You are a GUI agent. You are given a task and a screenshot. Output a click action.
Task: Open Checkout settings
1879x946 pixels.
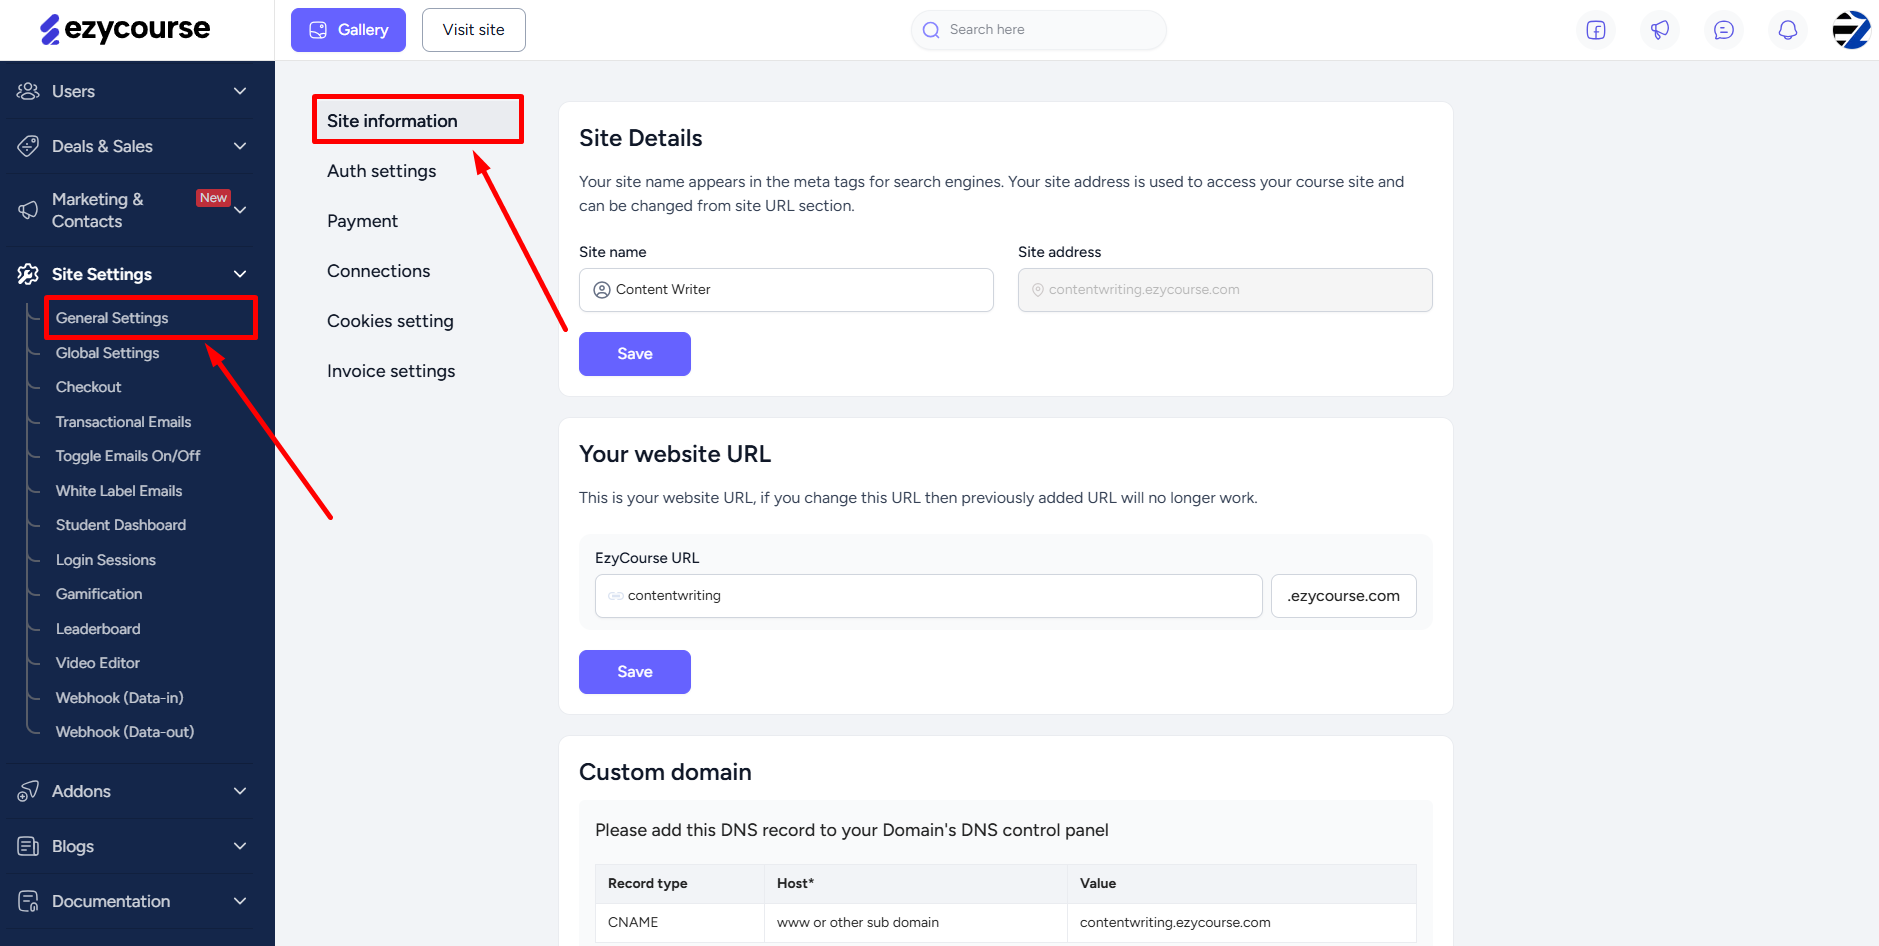[88, 387]
